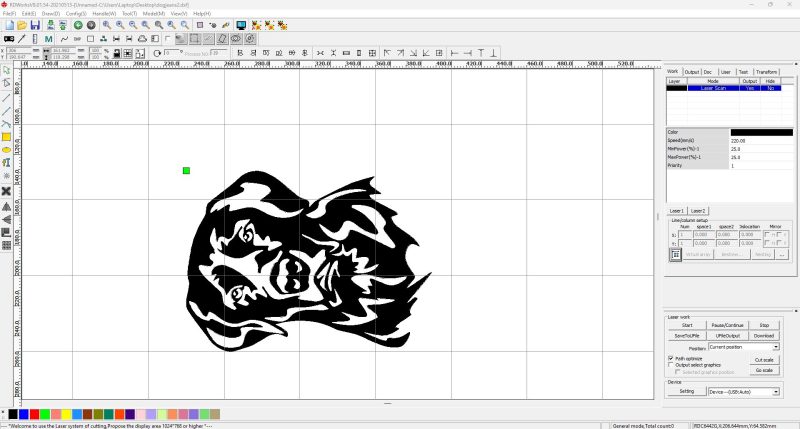The image size is (800, 429).
Task: Click the Mirror Vertical triangle icon
Action: [6, 219]
